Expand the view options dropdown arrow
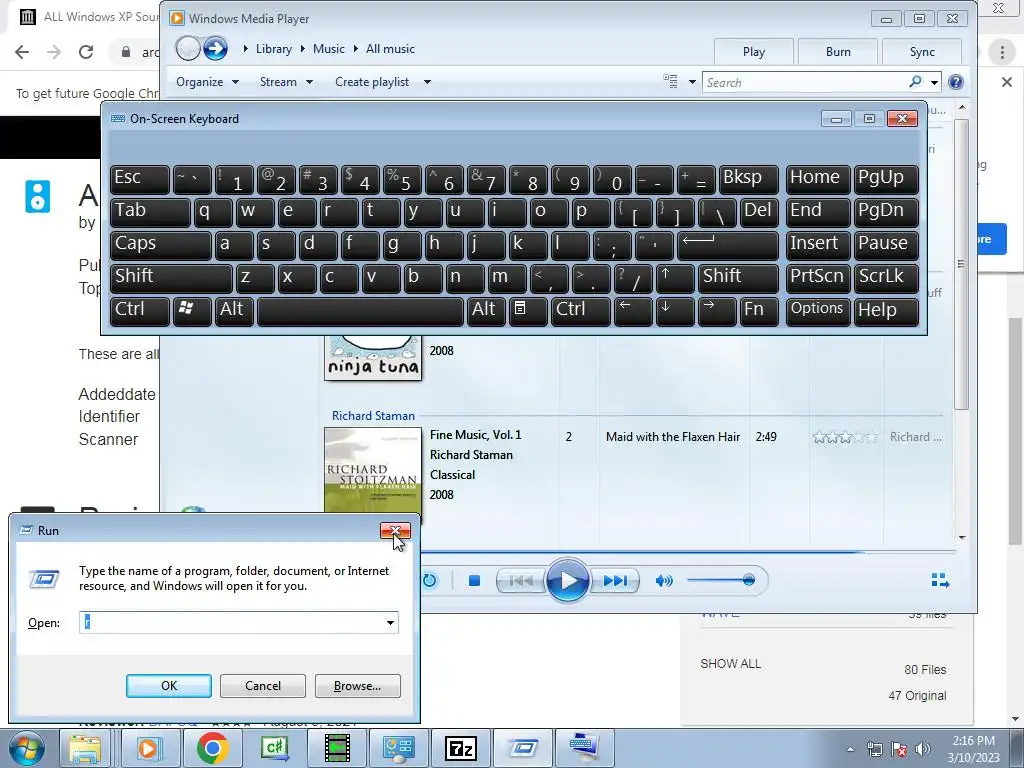This screenshot has width=1024, height=768. point(692,82)
